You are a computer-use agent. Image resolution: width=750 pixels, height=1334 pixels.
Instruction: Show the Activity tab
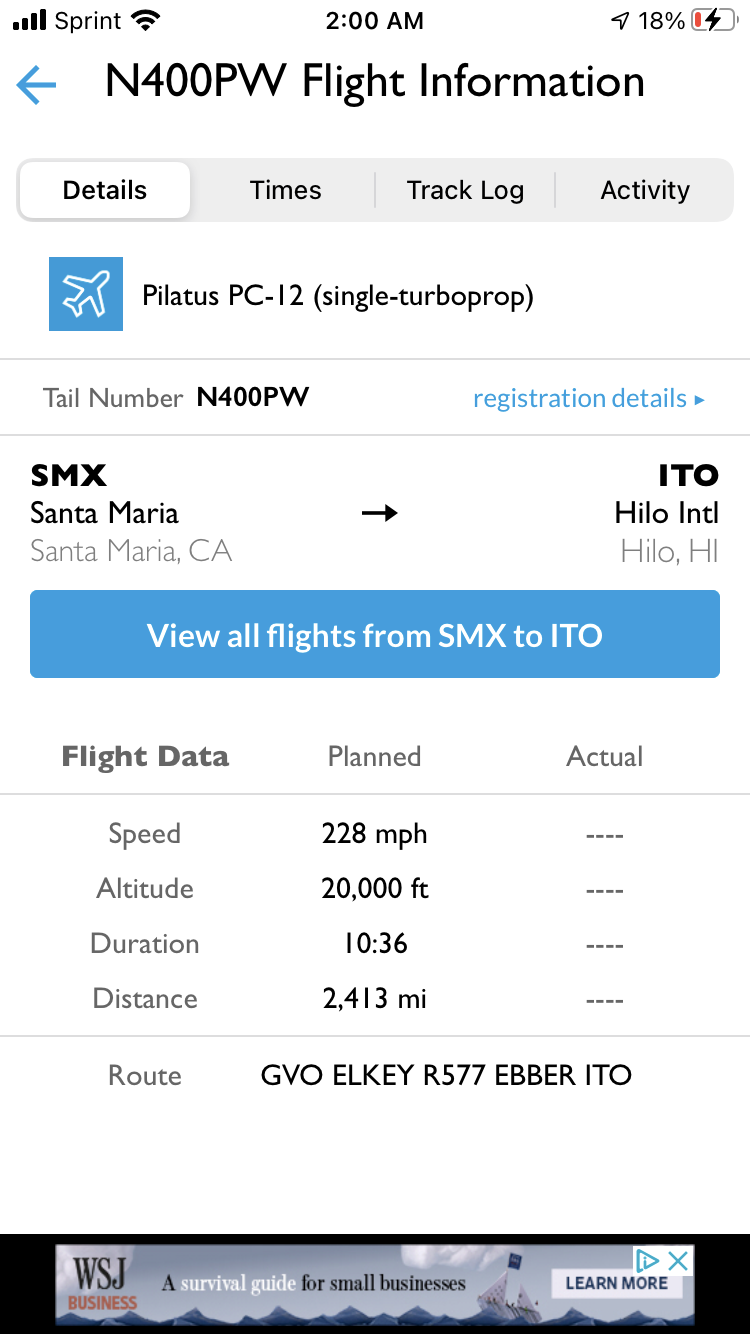click(645, 190)
